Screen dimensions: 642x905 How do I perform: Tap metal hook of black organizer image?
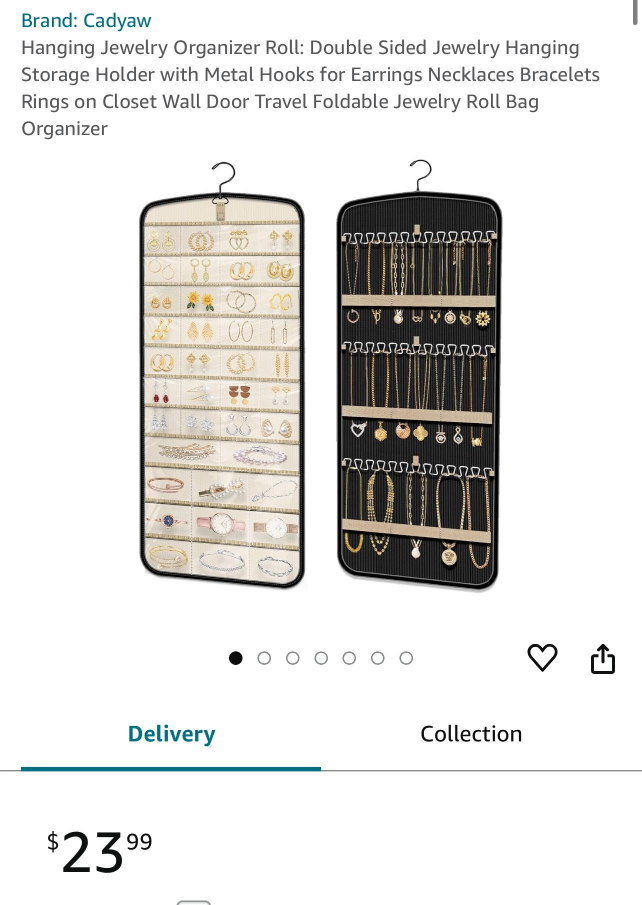(x=421, y=175)
